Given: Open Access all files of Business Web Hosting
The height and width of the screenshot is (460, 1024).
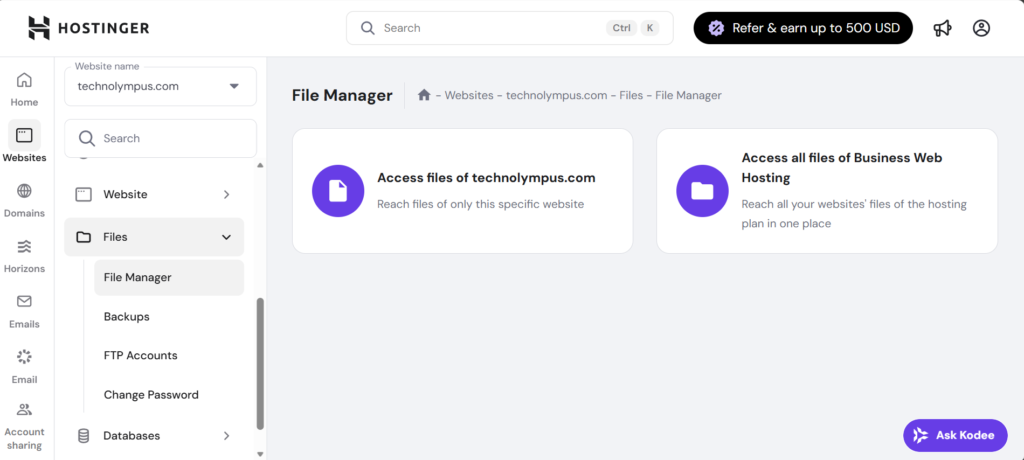Looking at the screenshot, I should [x=827, y=191].
